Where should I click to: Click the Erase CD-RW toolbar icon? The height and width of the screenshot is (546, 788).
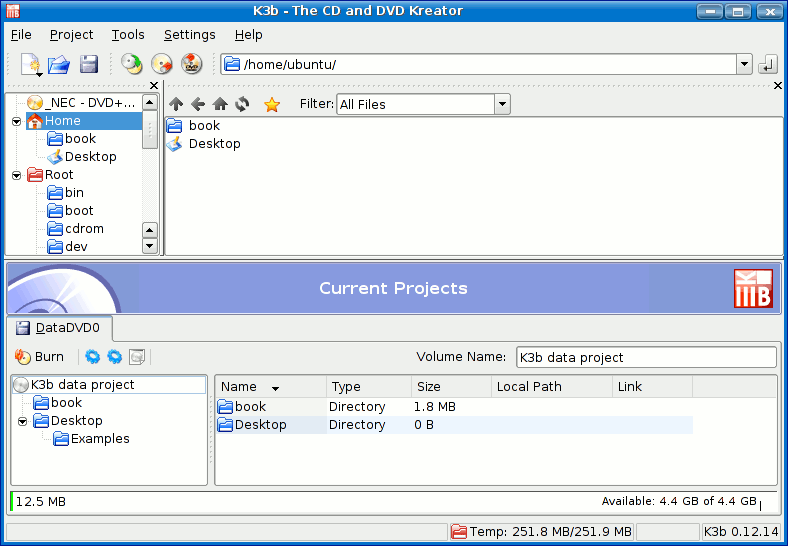162,64
